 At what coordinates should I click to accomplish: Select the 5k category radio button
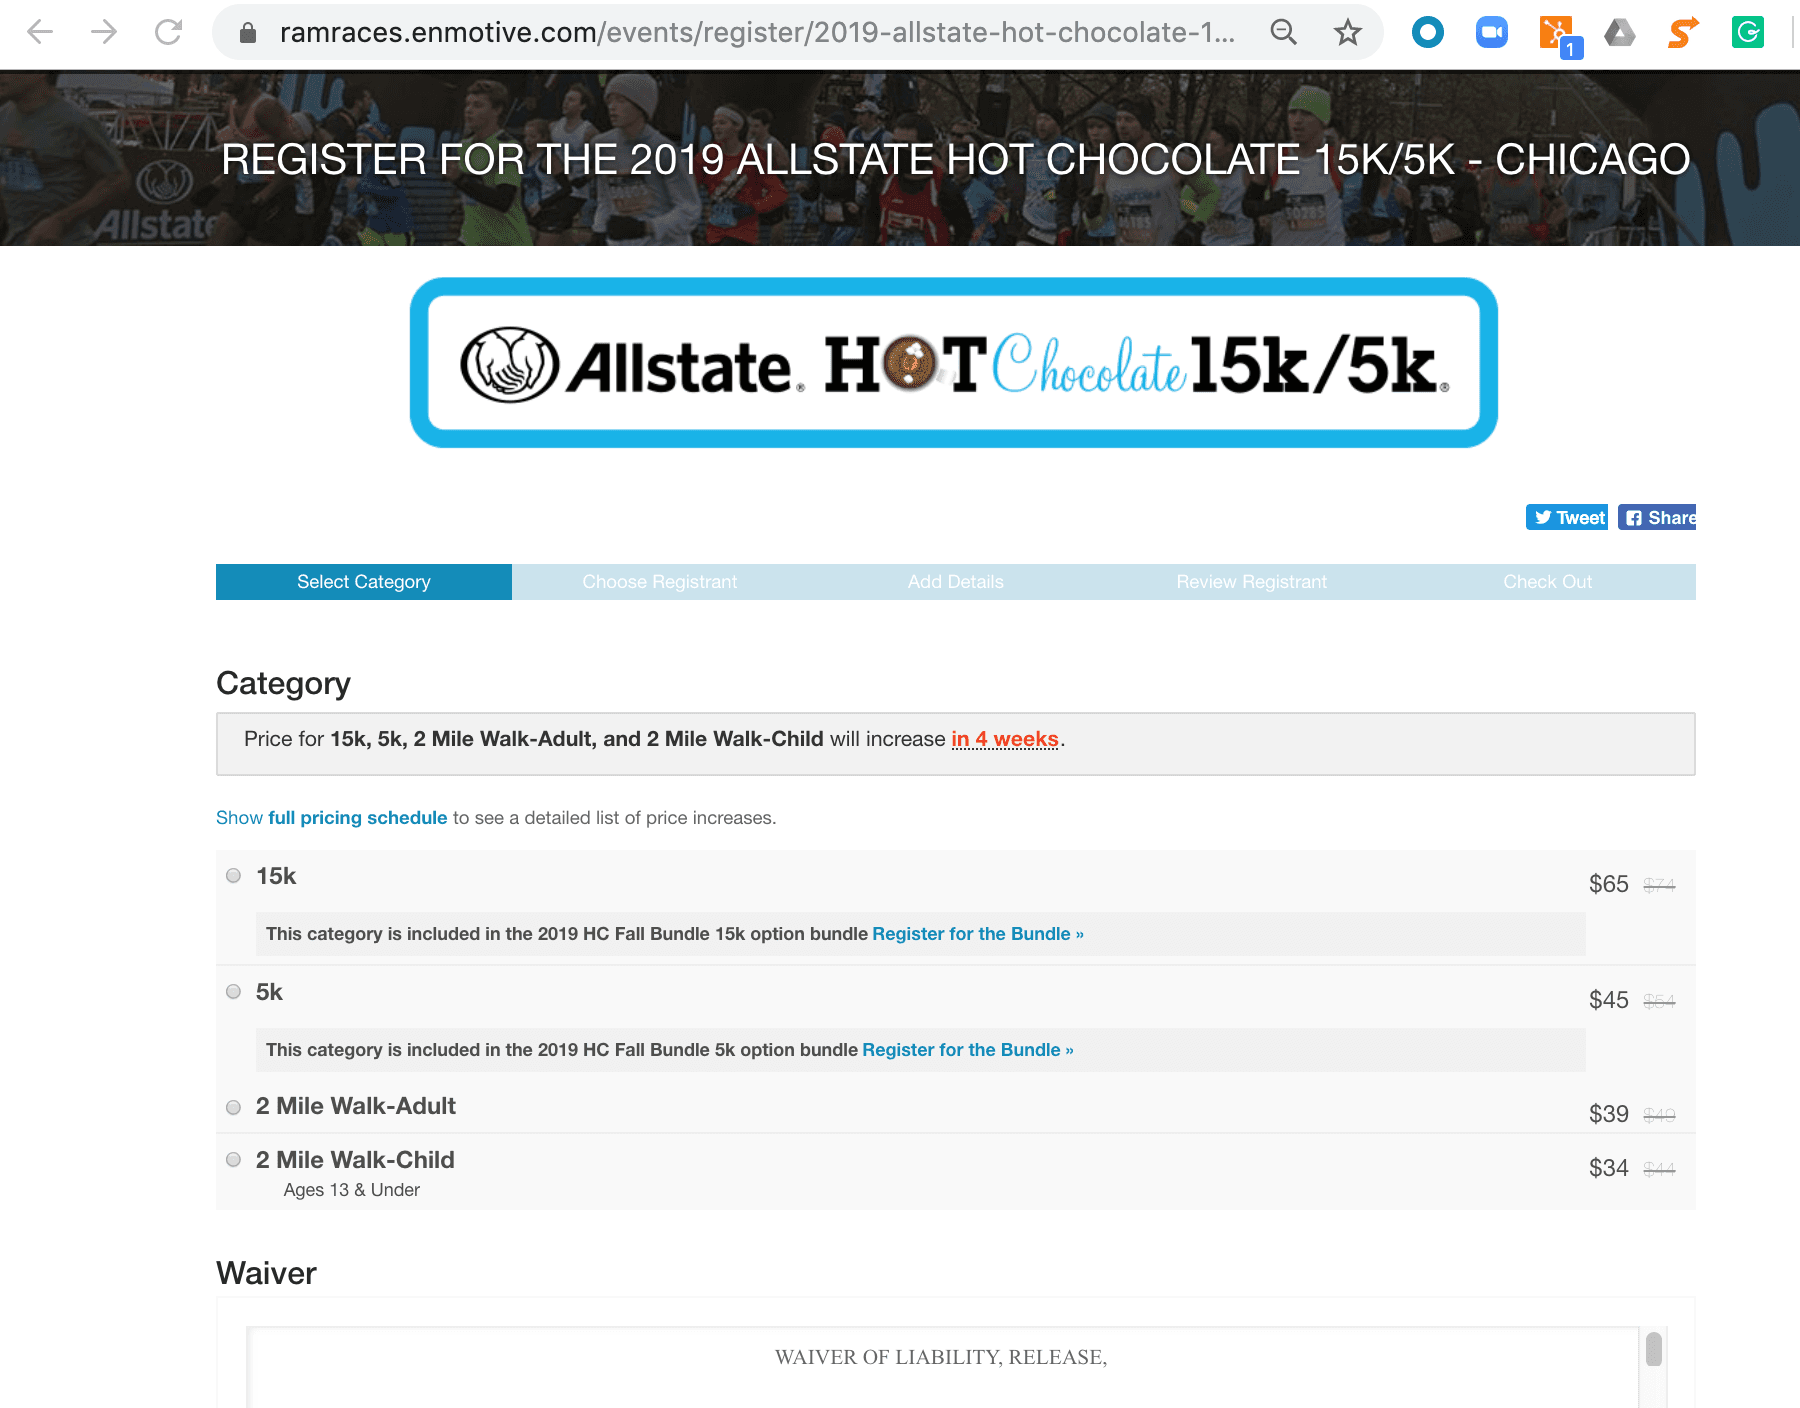point(234,992)
